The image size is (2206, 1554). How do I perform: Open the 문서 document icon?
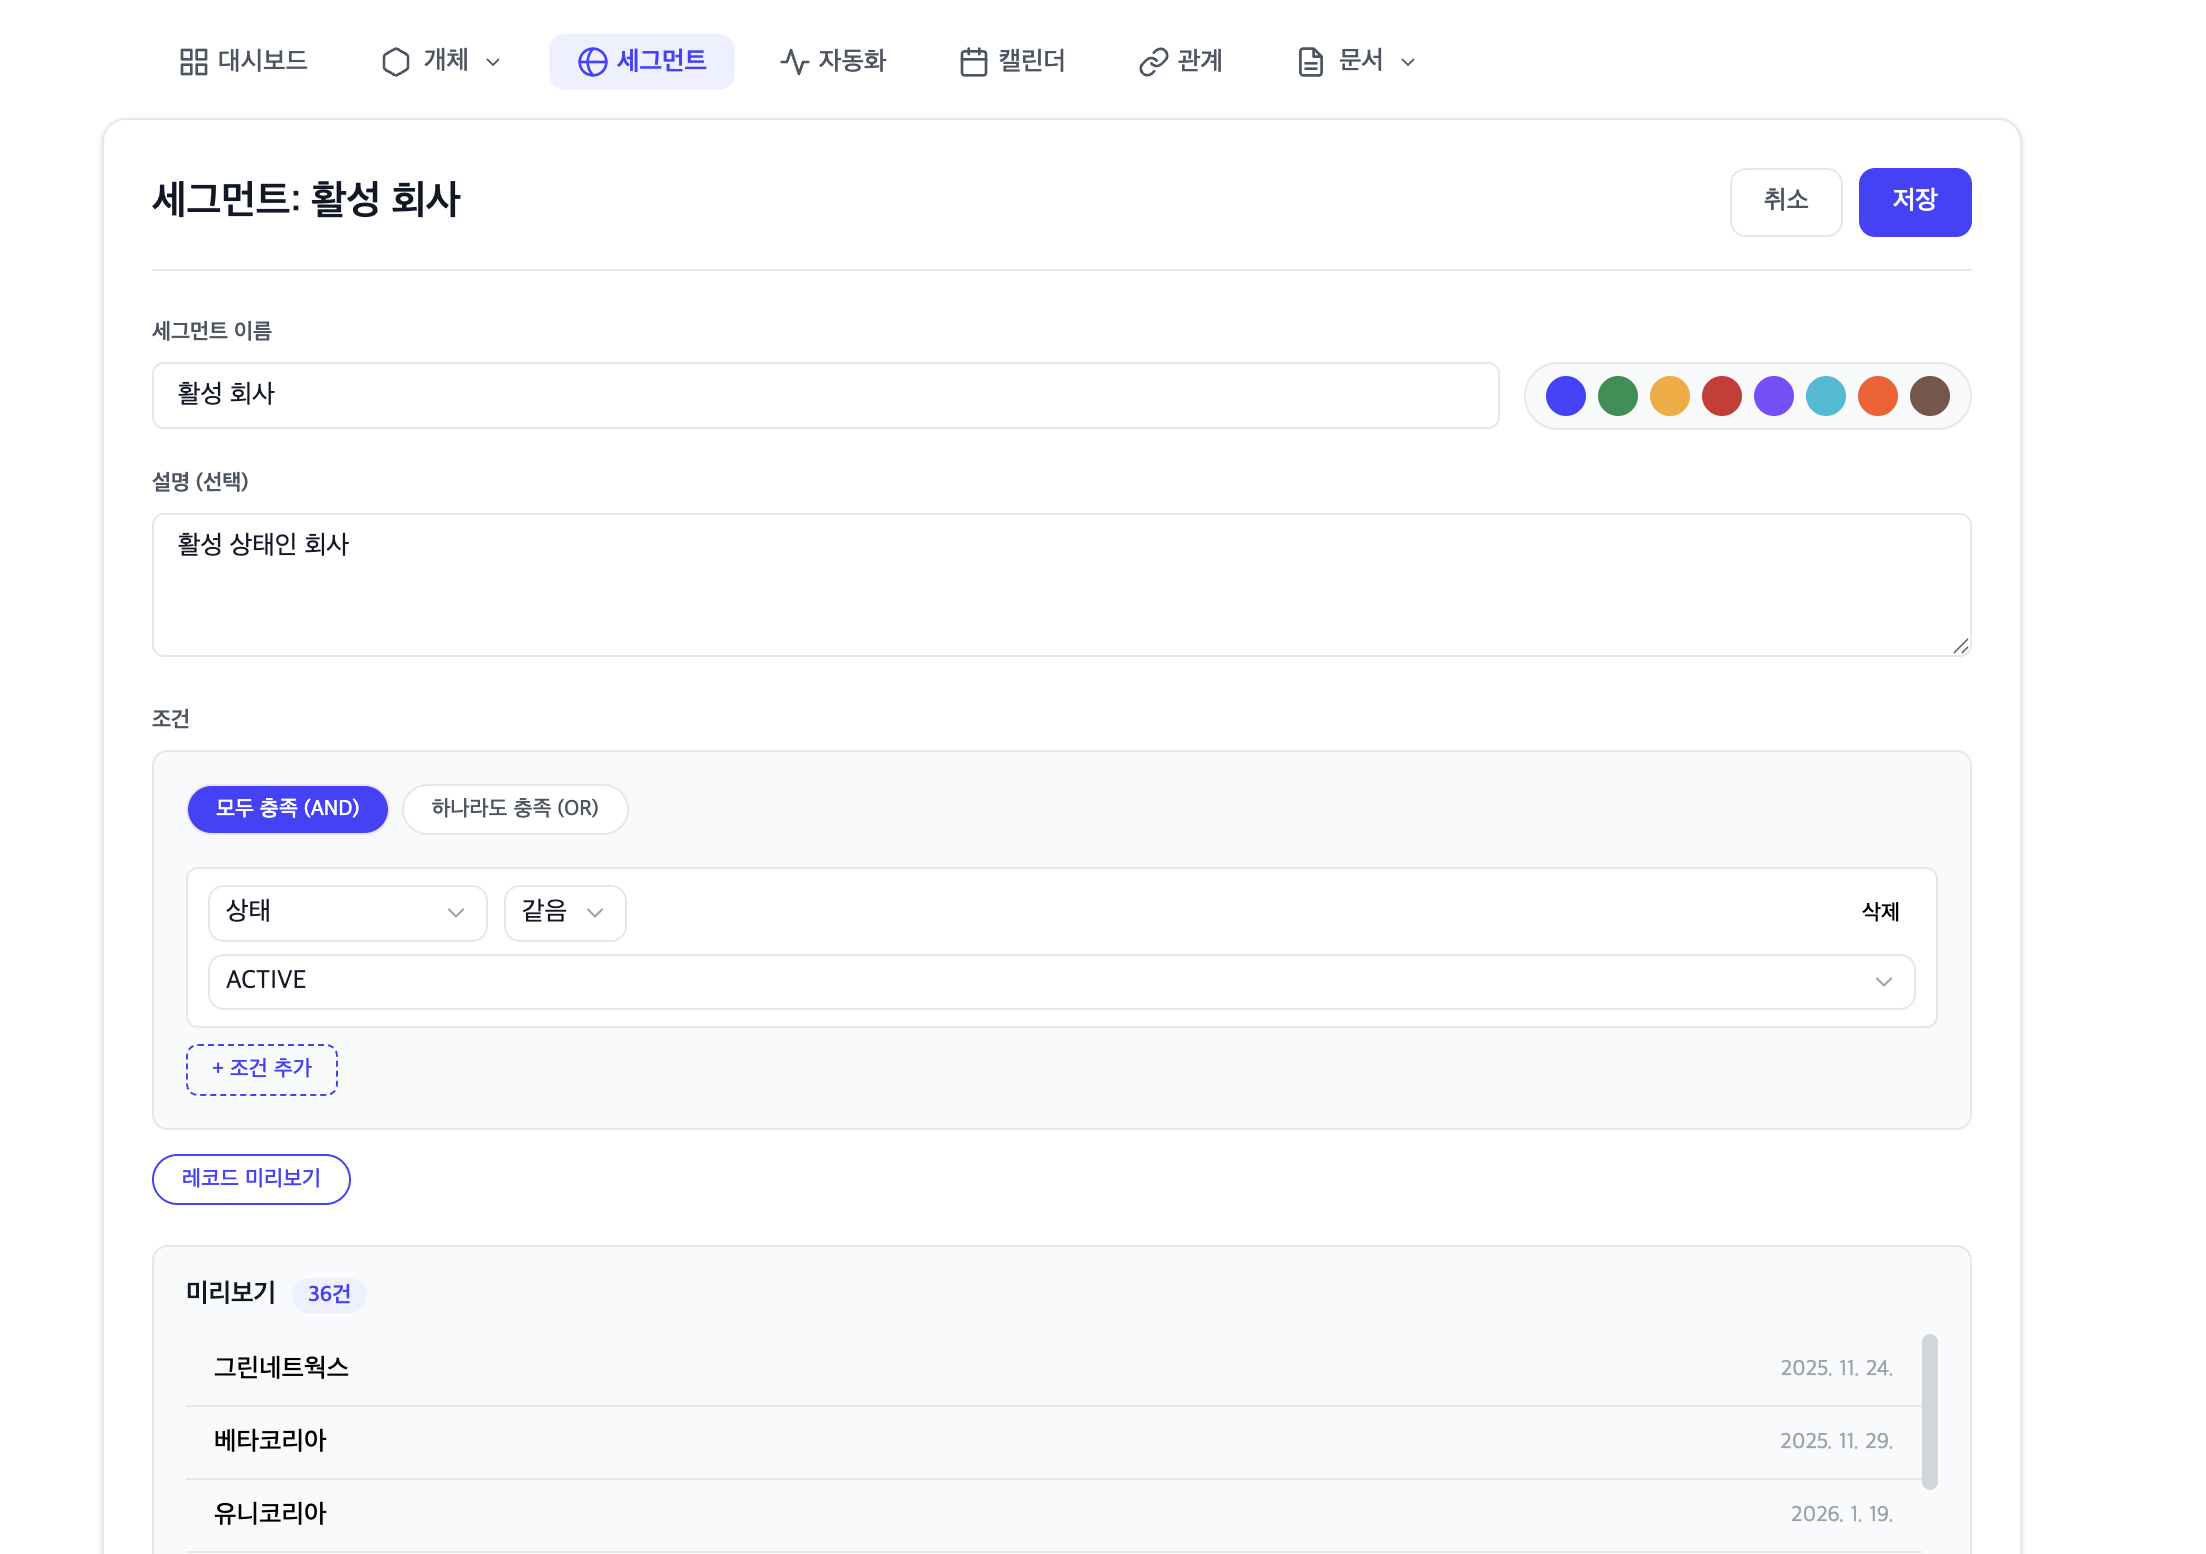[x=1309, y=61]
